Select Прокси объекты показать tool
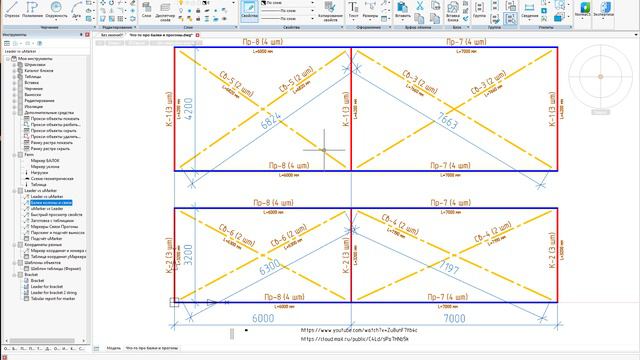The height and width of the screenshot is (360, 640). [x=55, y=119]
